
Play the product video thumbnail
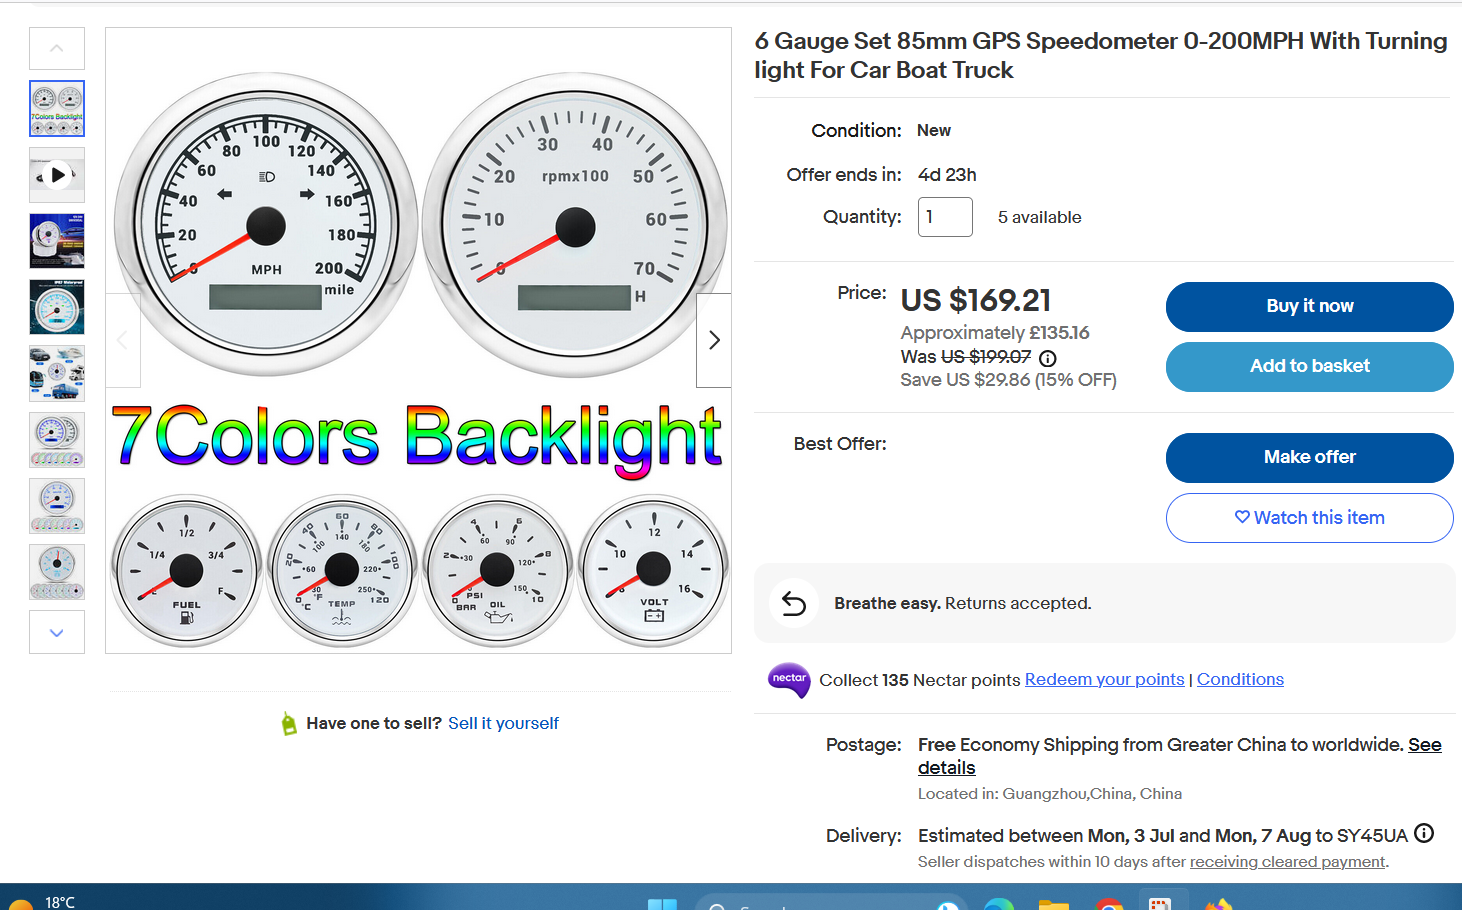[57, 175]
